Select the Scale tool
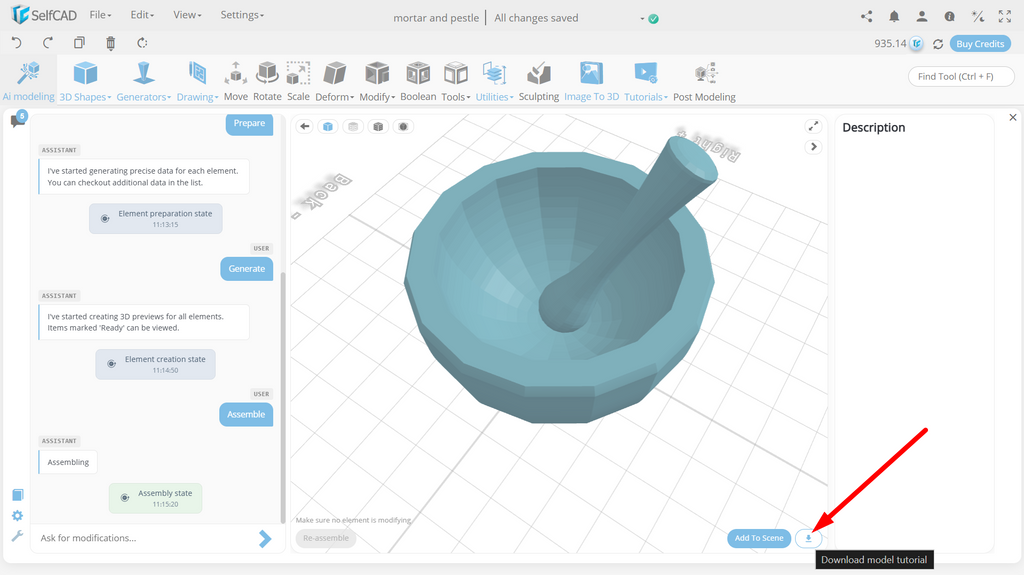This screenshot has width=1024, height=575. (x=298, y=81)
